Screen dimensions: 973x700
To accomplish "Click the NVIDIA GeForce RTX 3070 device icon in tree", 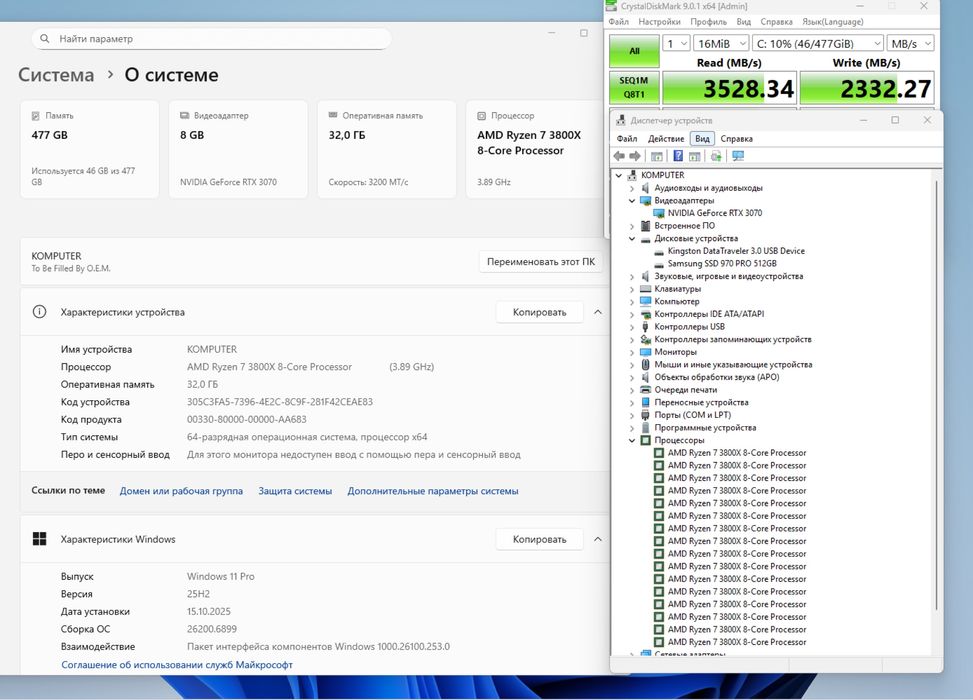I will (659, 213).
